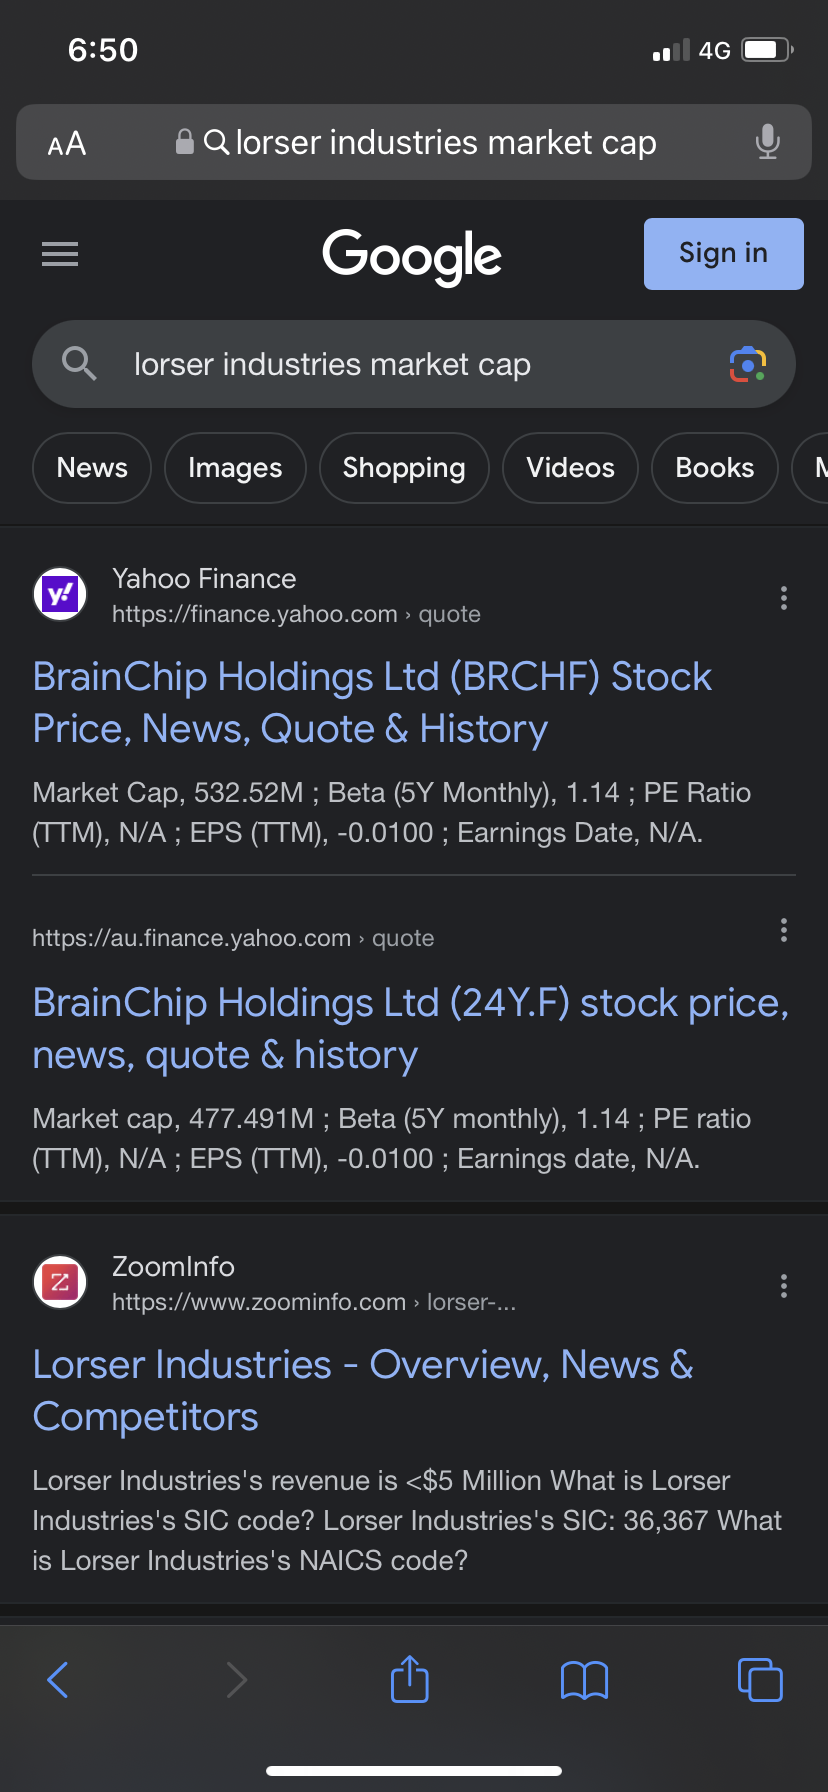828x1792 pixels.
Task: Select the Shopping filter tab
Action: pos(404,468)
